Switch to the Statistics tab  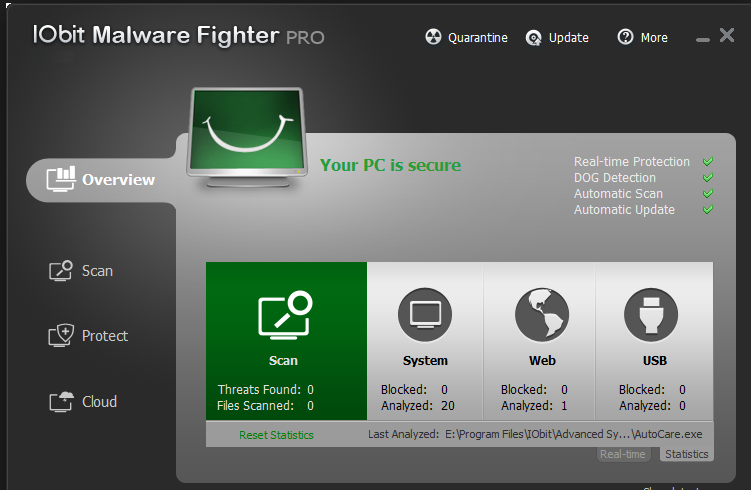[686, 454]
